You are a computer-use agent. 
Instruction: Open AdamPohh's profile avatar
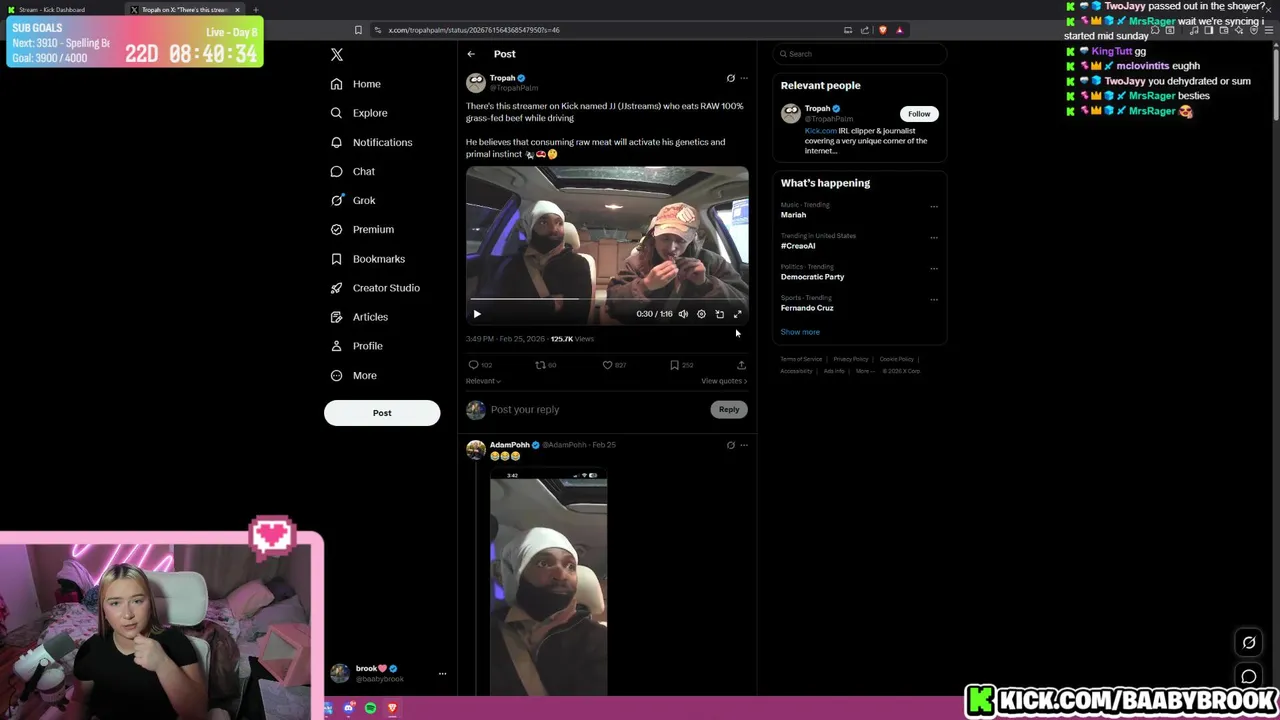[476, 450]
